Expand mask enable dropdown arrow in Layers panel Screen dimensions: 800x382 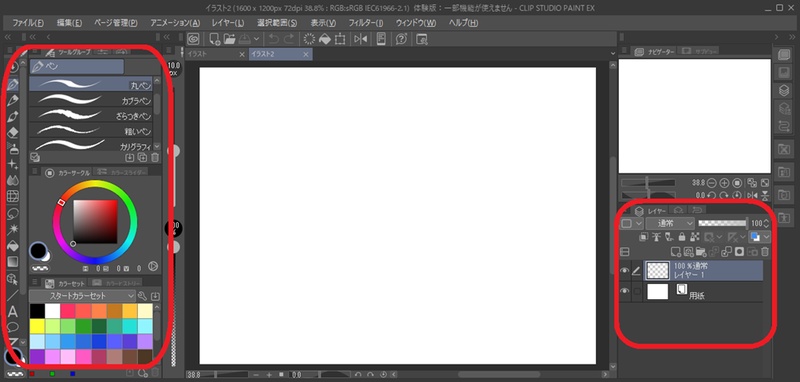click(720, 237)
